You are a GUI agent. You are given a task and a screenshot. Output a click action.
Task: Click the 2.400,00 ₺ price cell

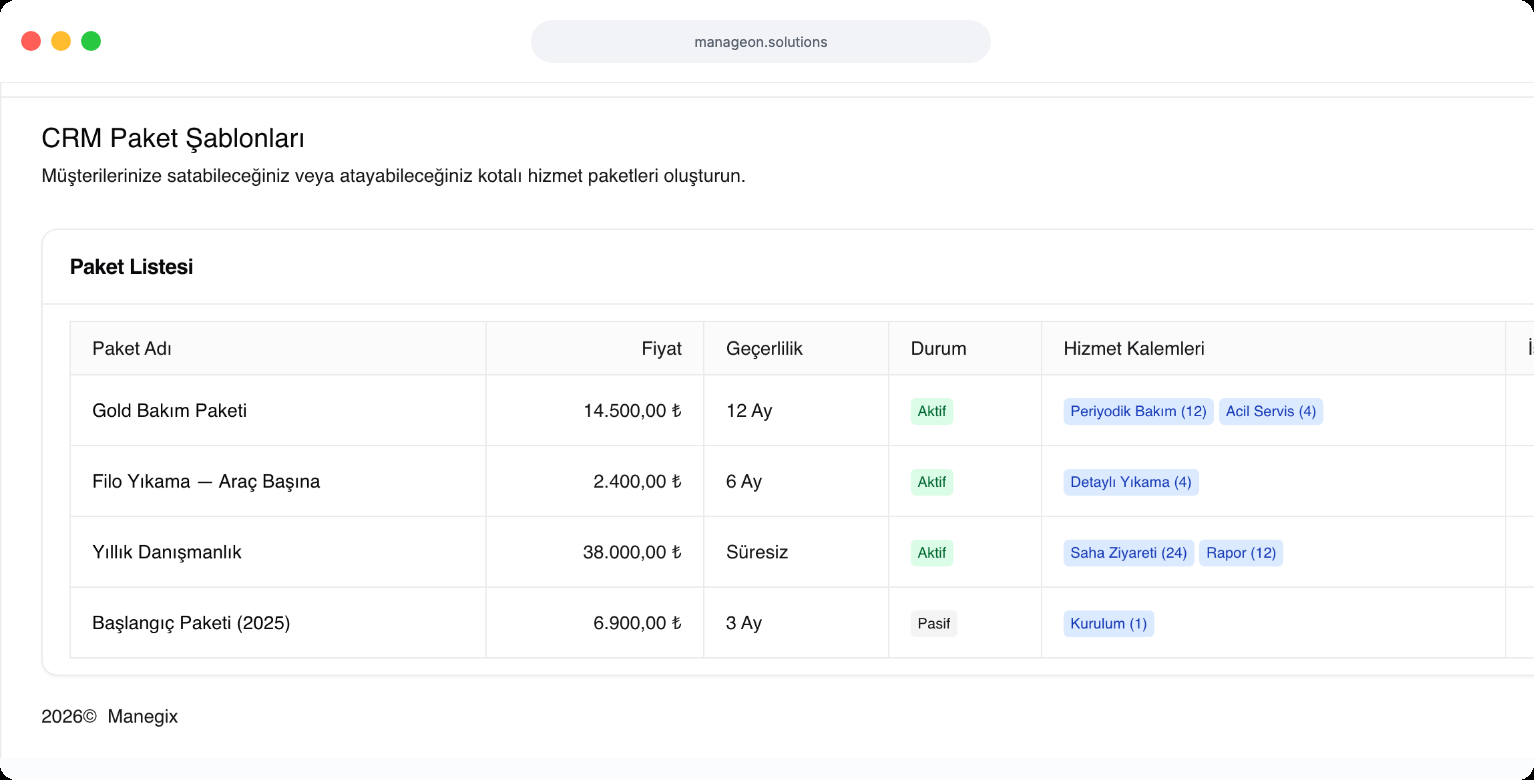pyautogui.click(x=595, y=482)
